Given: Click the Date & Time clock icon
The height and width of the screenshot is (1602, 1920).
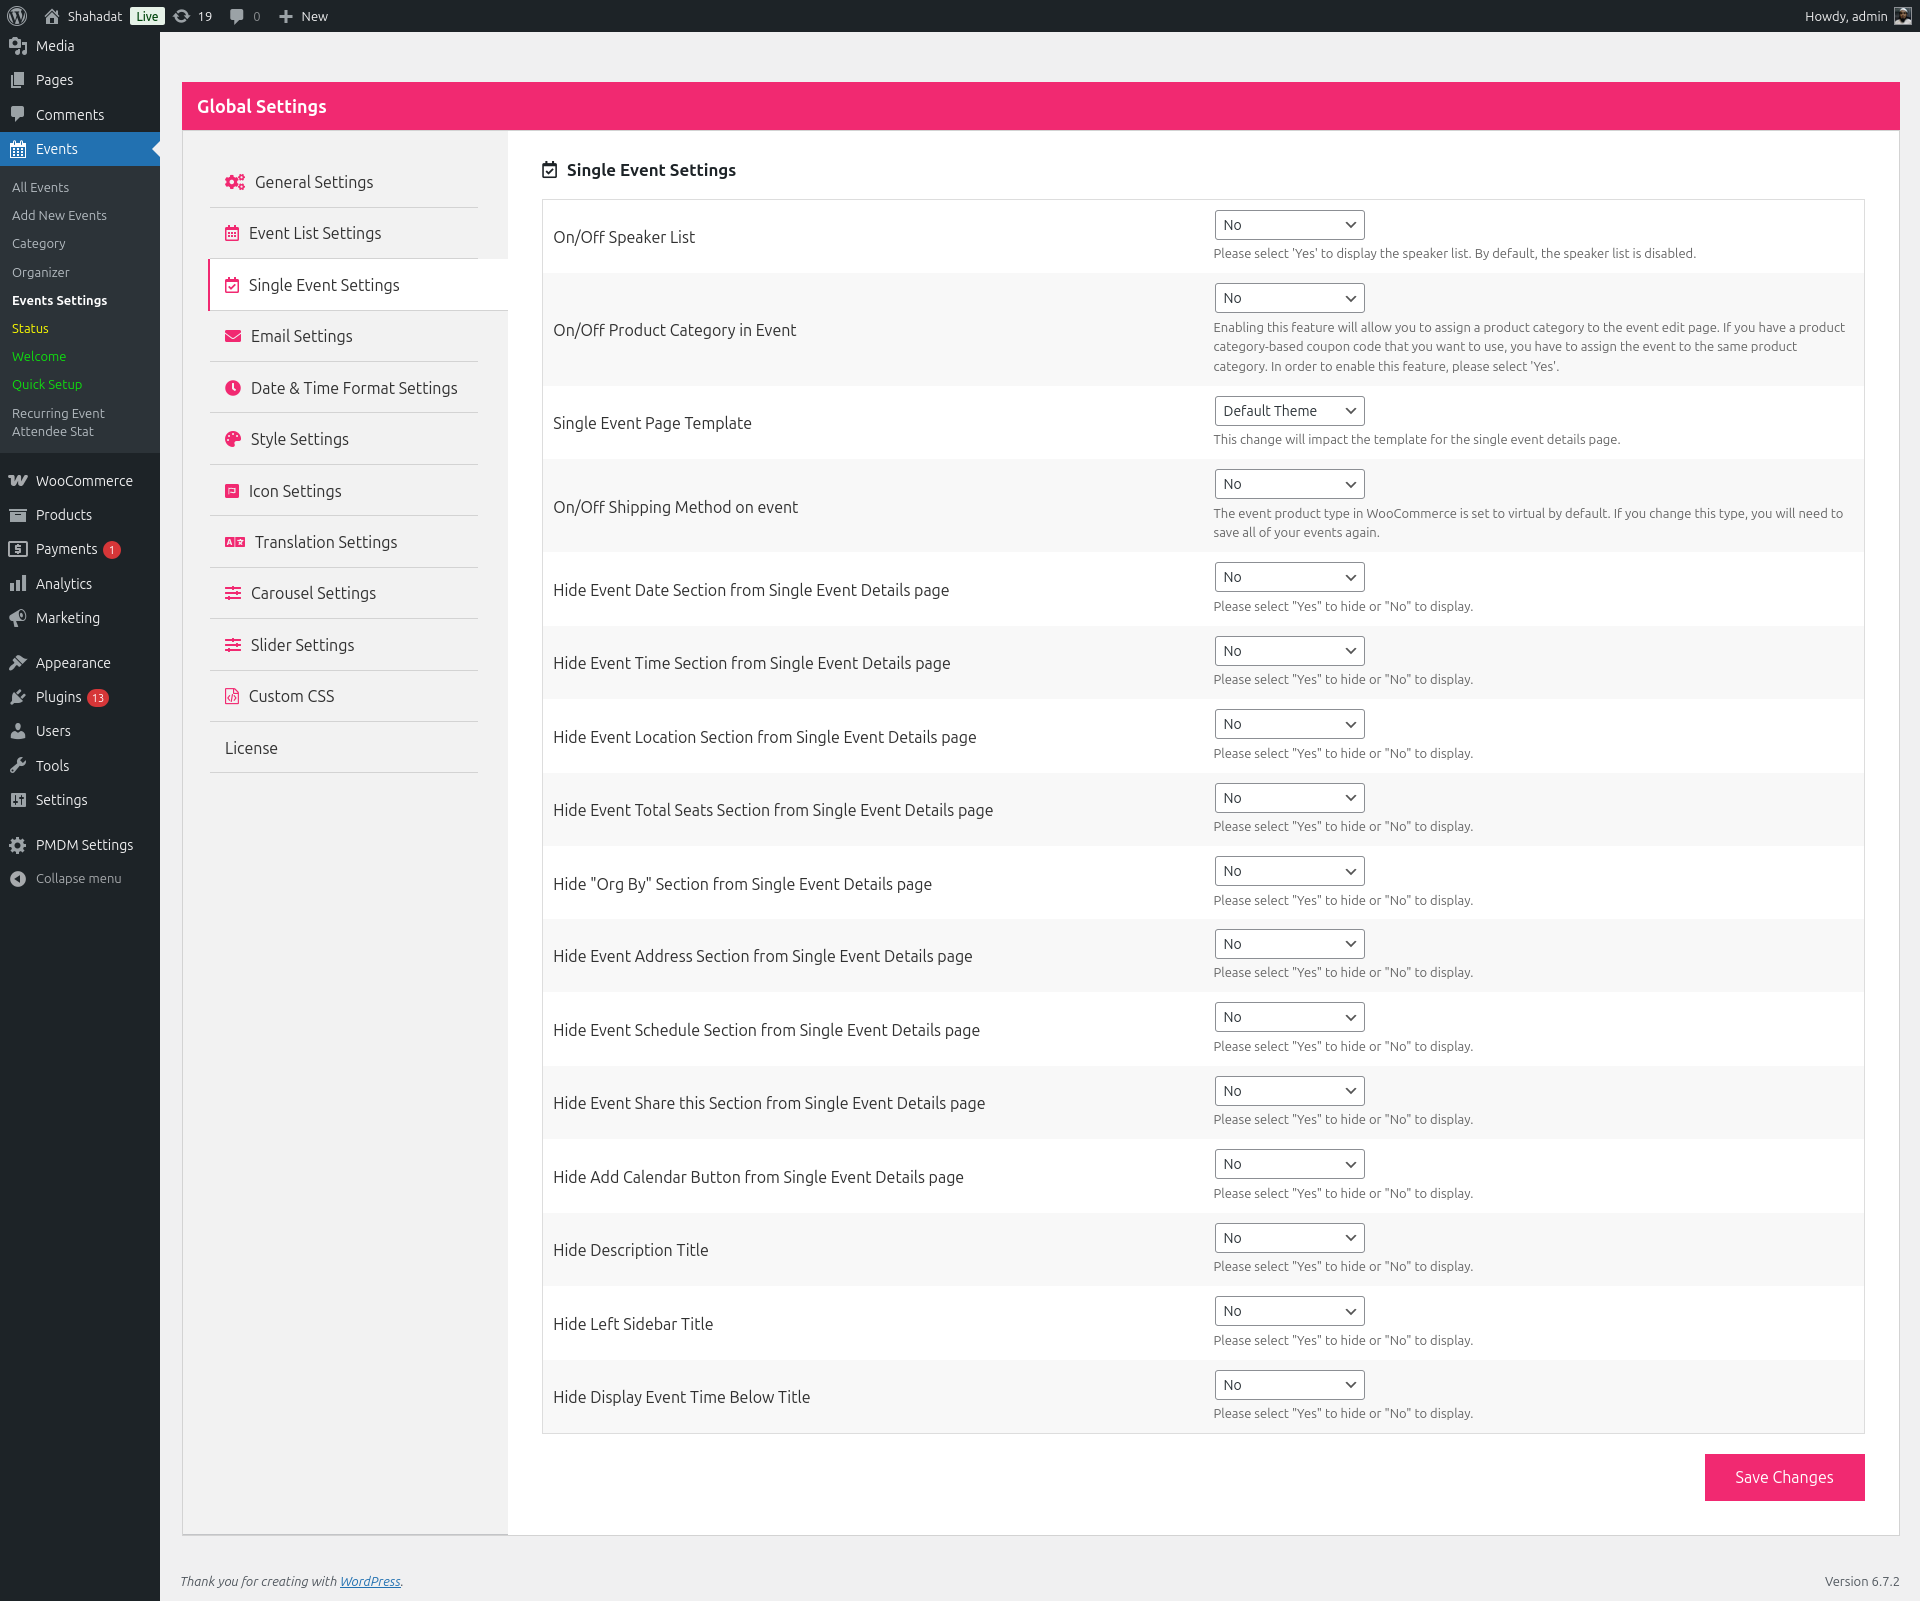Looking at the screenshot, I should (x=233, y=388).
